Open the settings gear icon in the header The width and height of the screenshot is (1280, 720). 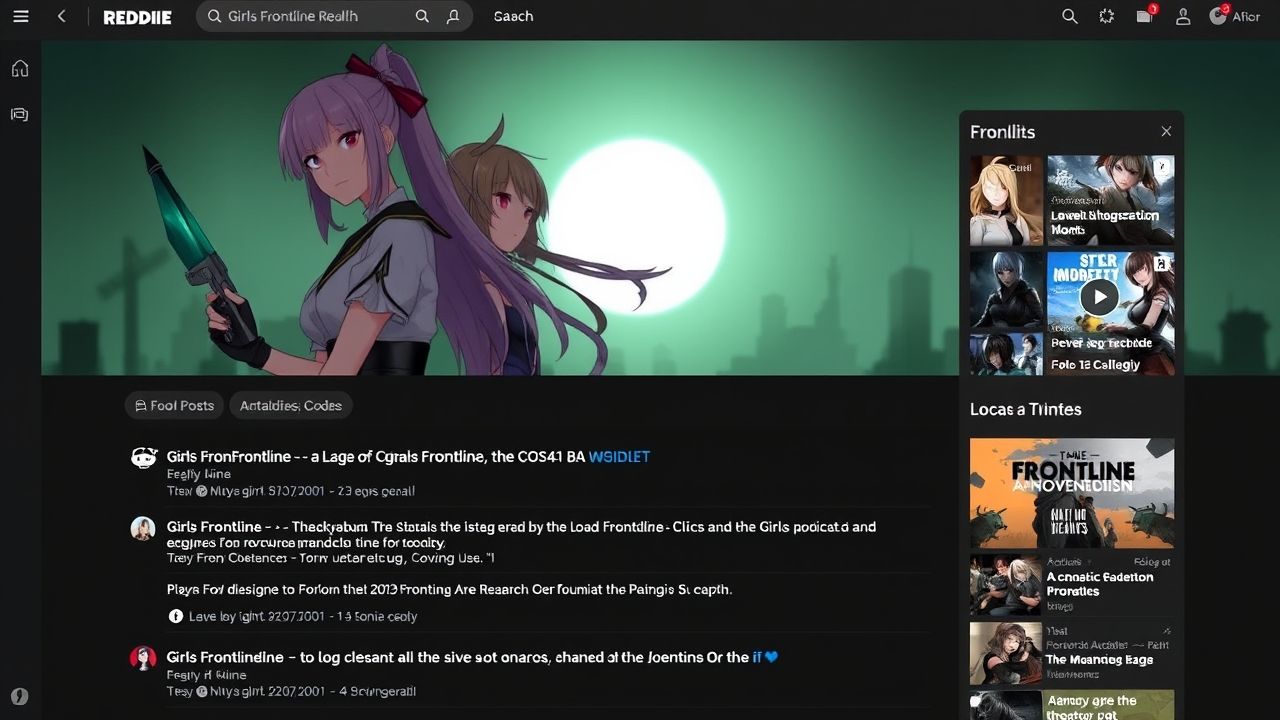[x=1106, y=17]
